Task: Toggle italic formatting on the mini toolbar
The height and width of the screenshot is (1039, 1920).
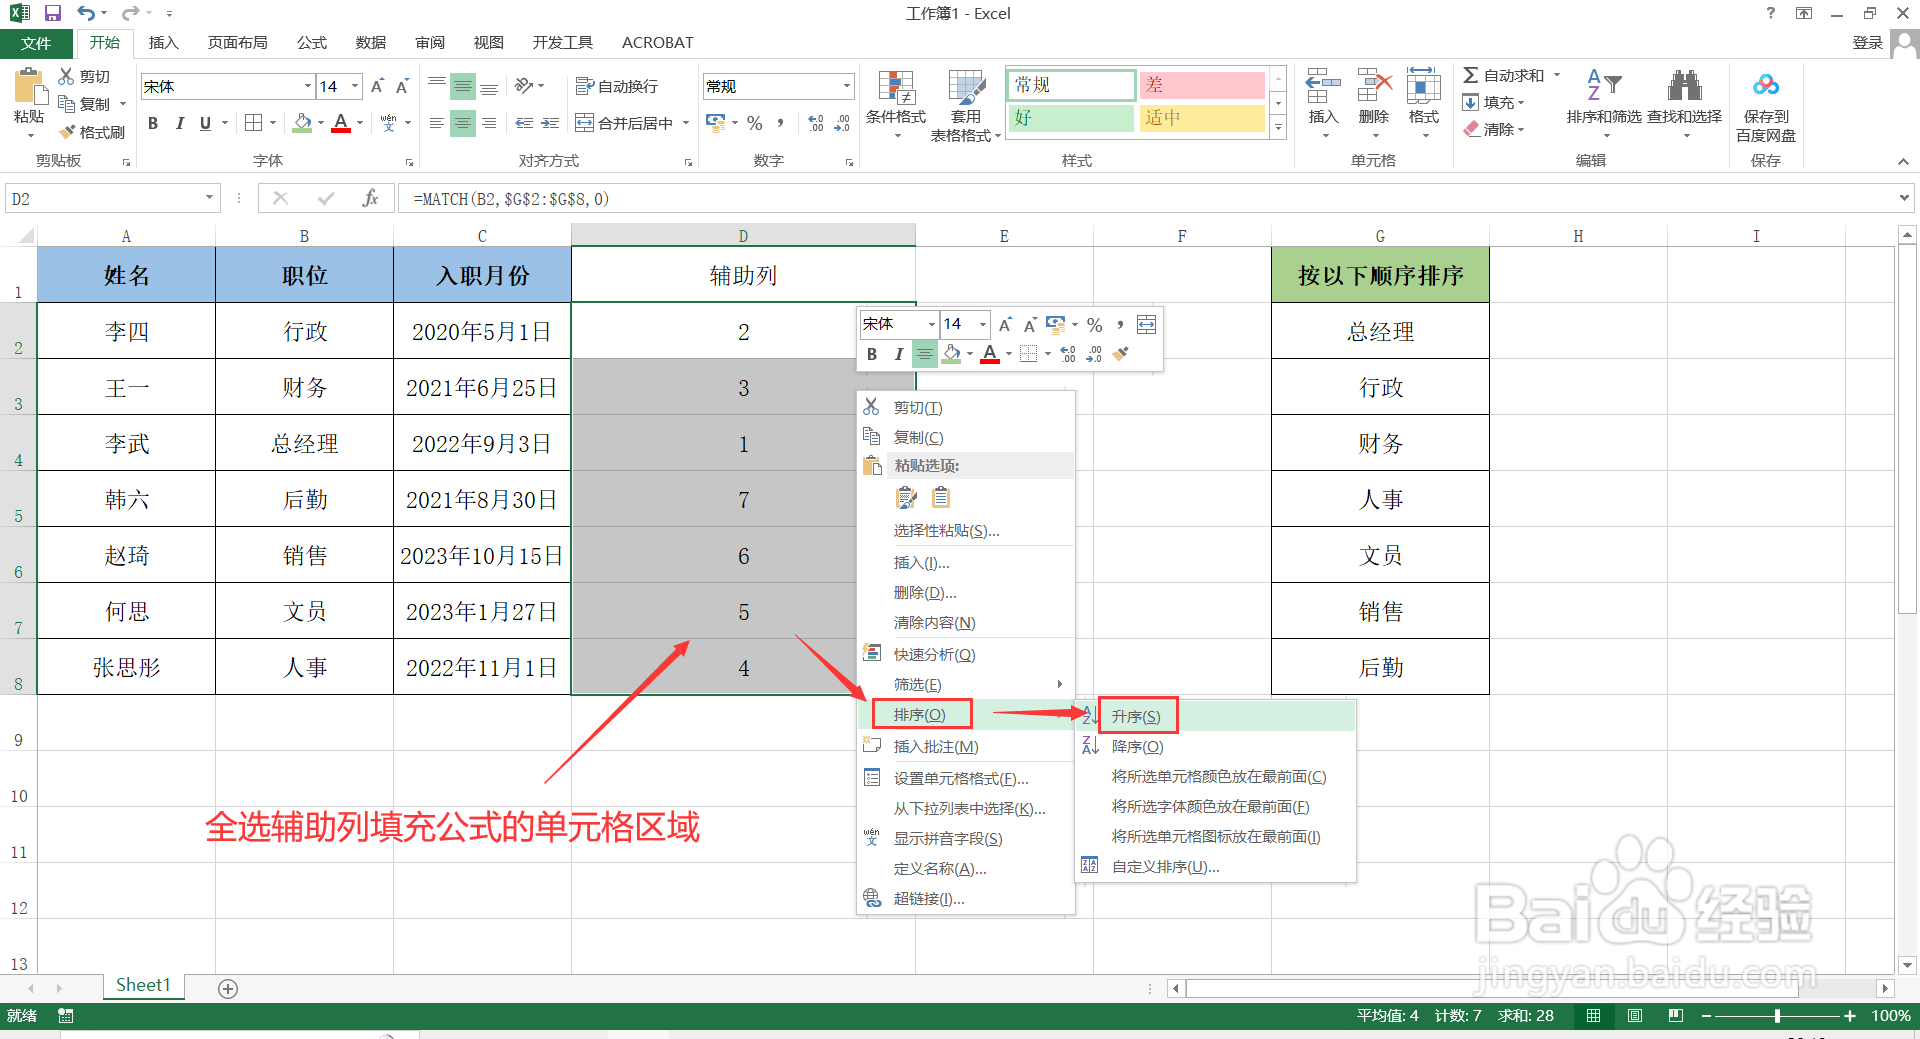Action: point(898,354)
